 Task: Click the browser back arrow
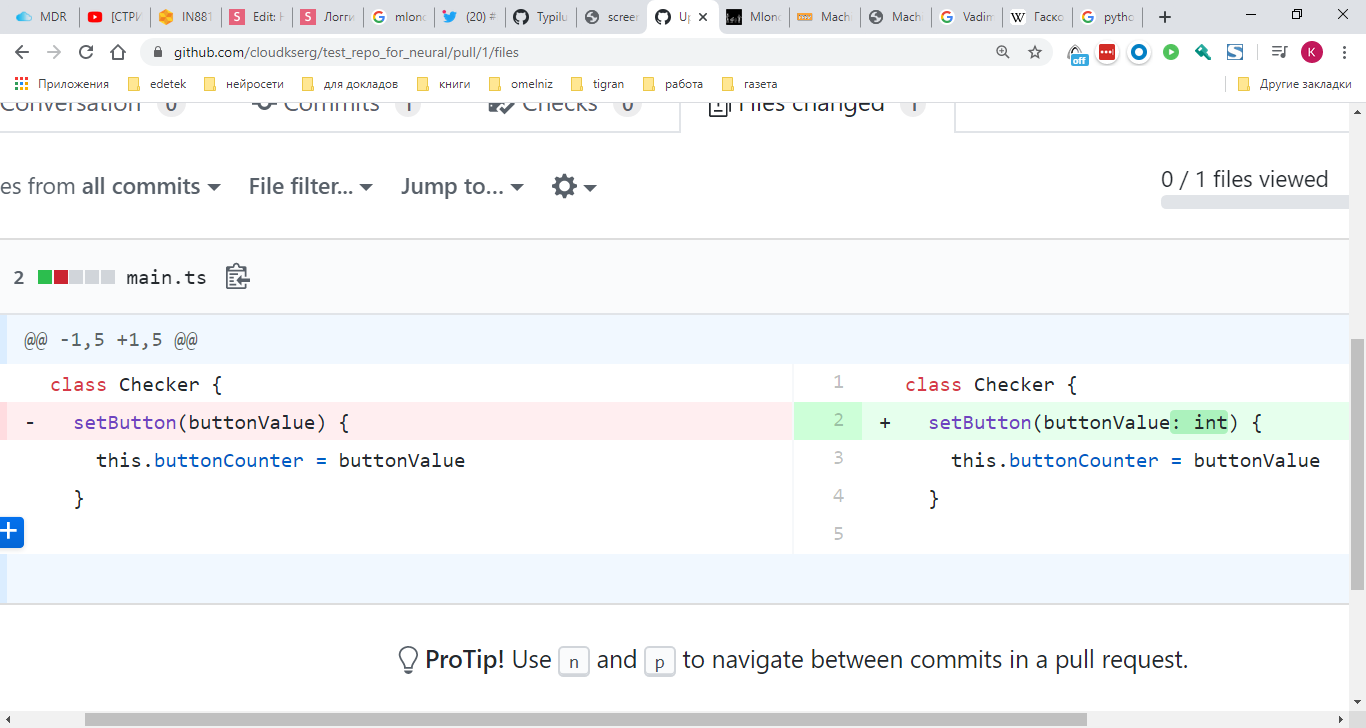coord(22,52)
